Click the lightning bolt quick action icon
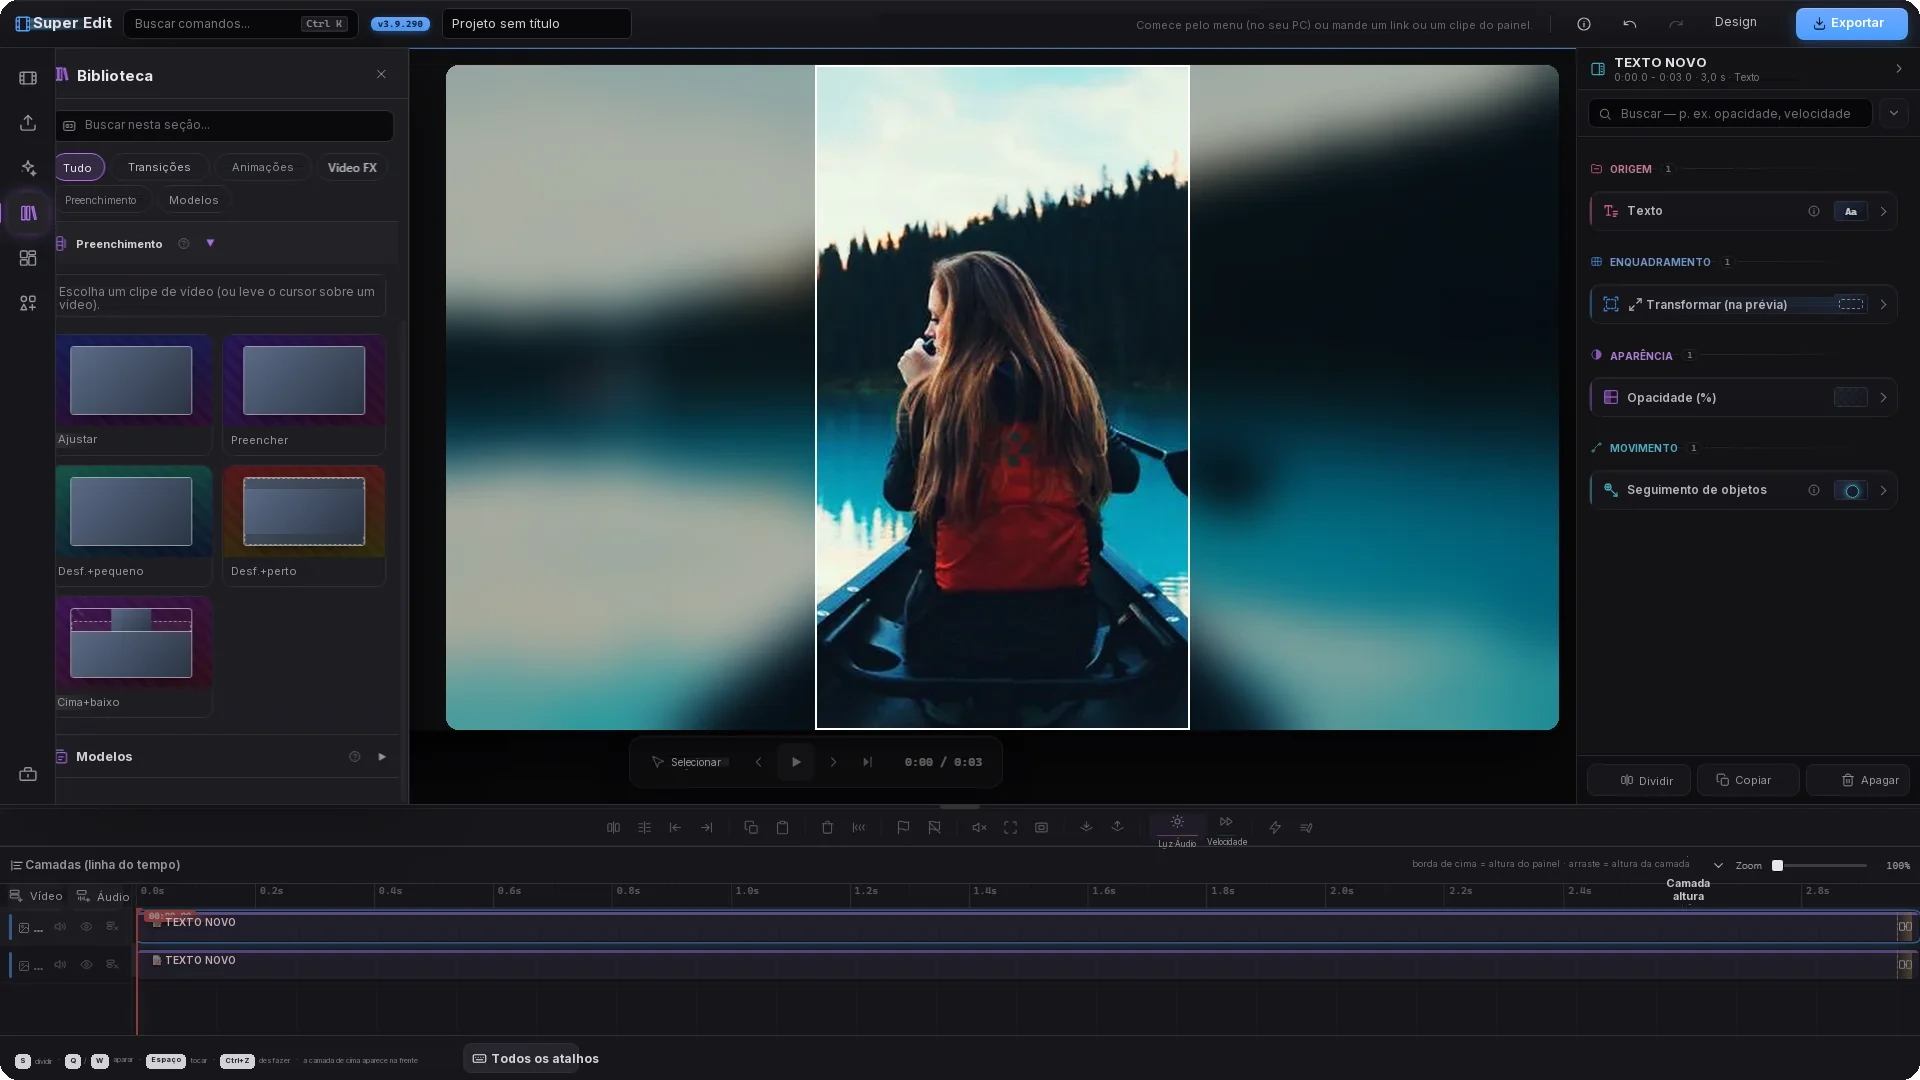 pos(1275,828)
